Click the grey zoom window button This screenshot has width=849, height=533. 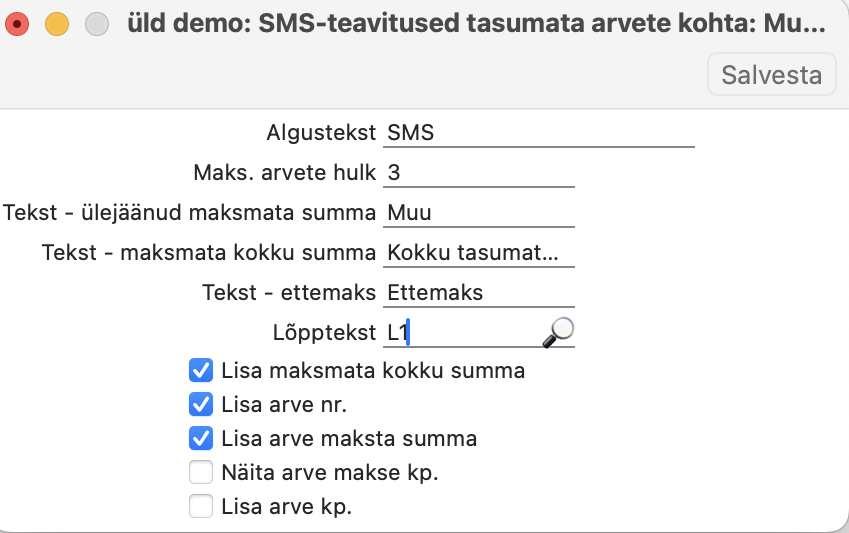97,24
